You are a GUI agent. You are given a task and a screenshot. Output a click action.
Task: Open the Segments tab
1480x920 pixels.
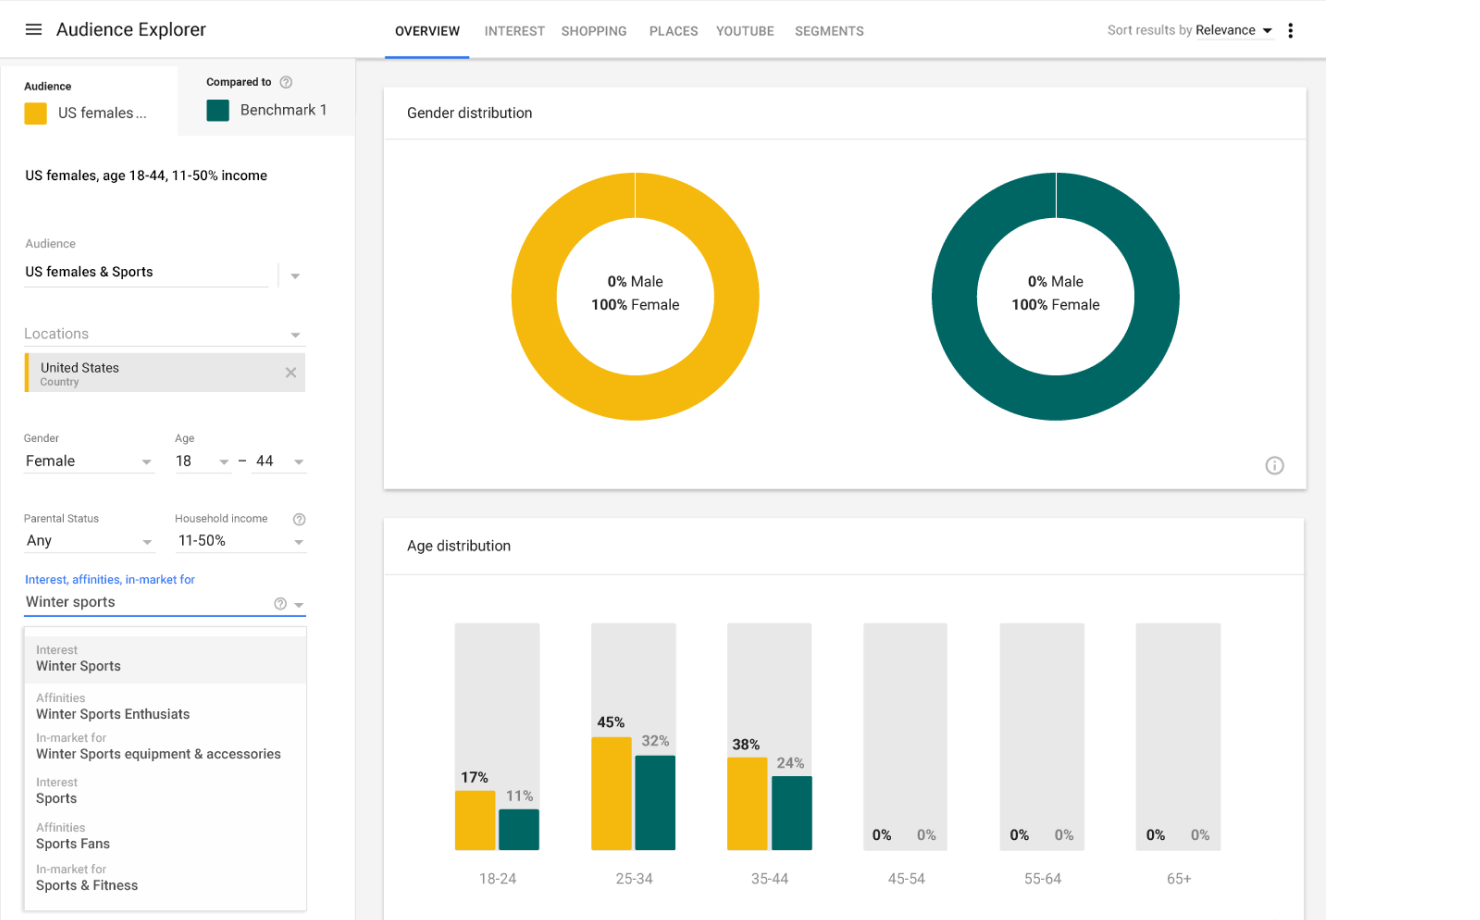[x=829, y=31]
